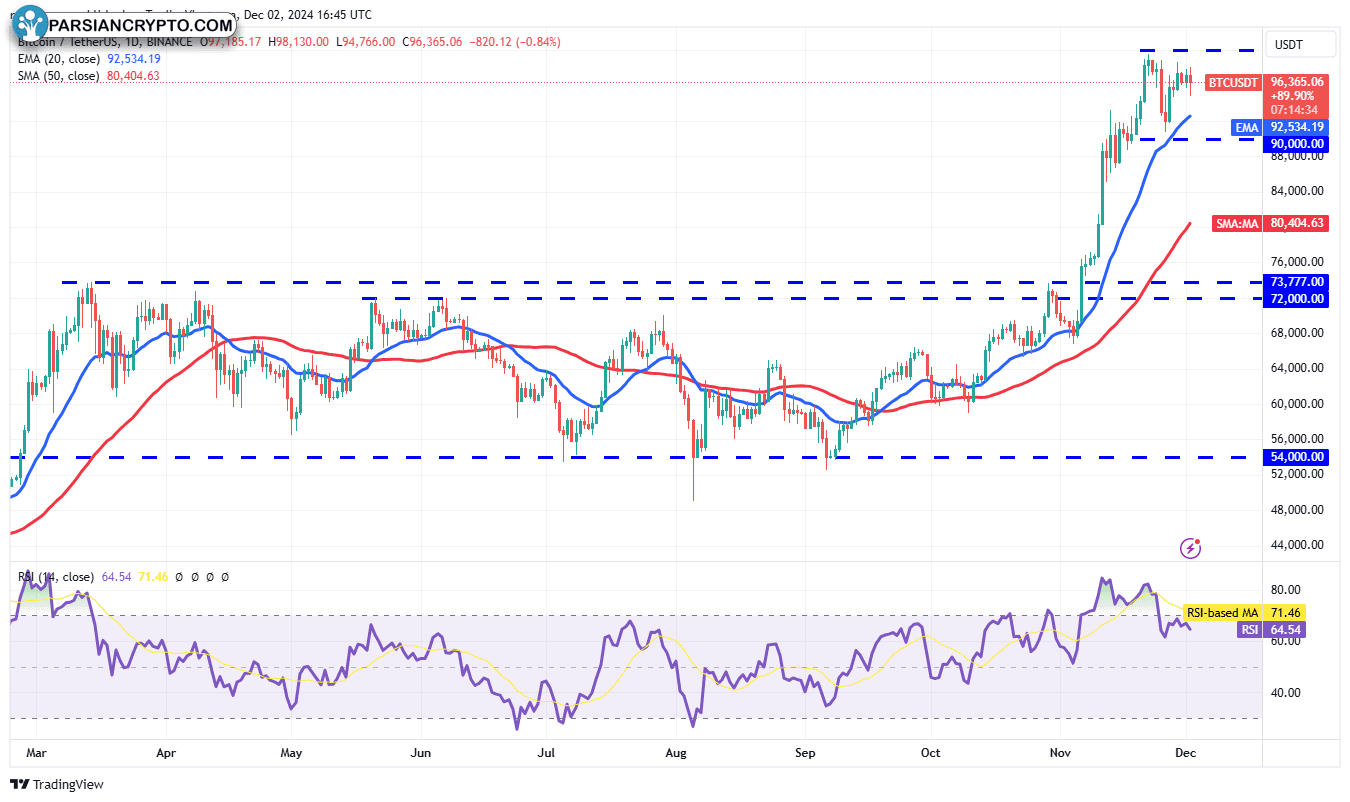
Task: Click the Oct label on time axis
Action: (931, 751)
